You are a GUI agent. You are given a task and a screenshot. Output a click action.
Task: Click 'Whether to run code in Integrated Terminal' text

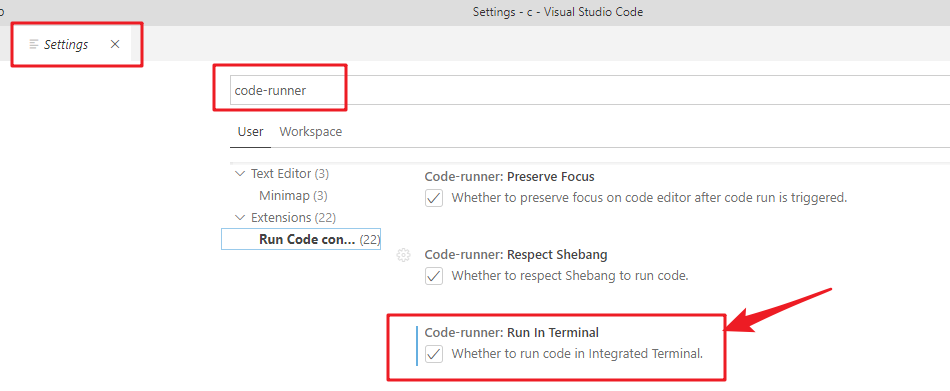click(577, 354)
